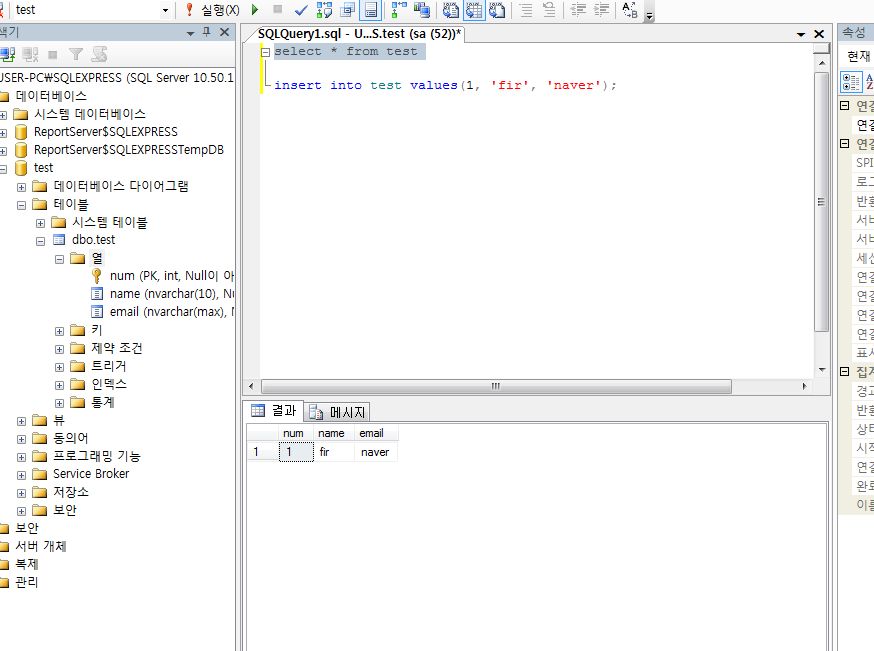The image size is (874, 651).
Task: Click Object Explorer disconnect icon
Action: (x=31, y=55)
